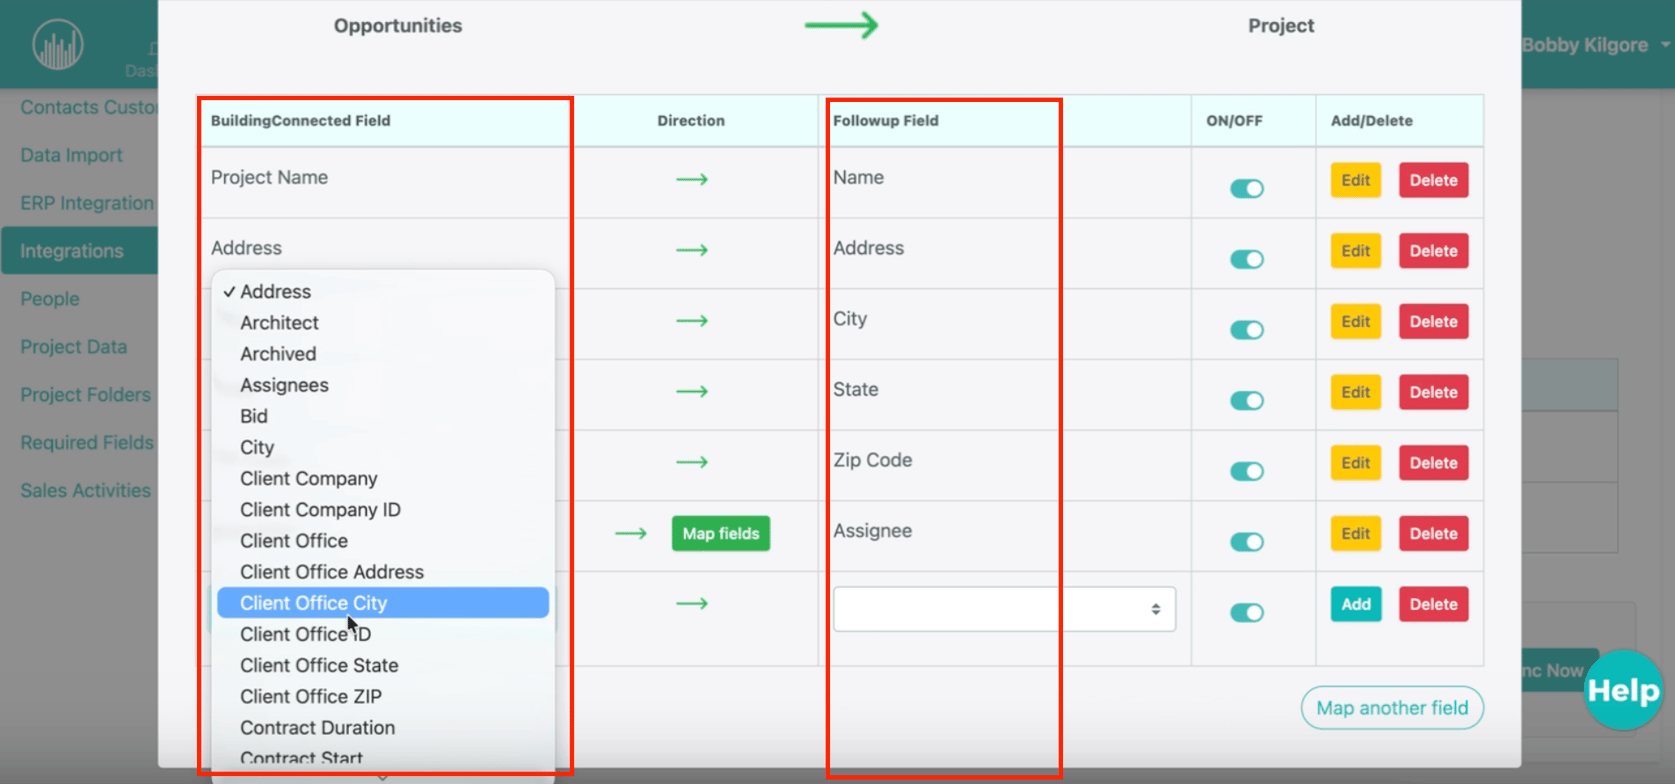Open the Help chat bubble
This screenshot has height=784, width=1675.
pyautogui.click(x=1622, y=690)
